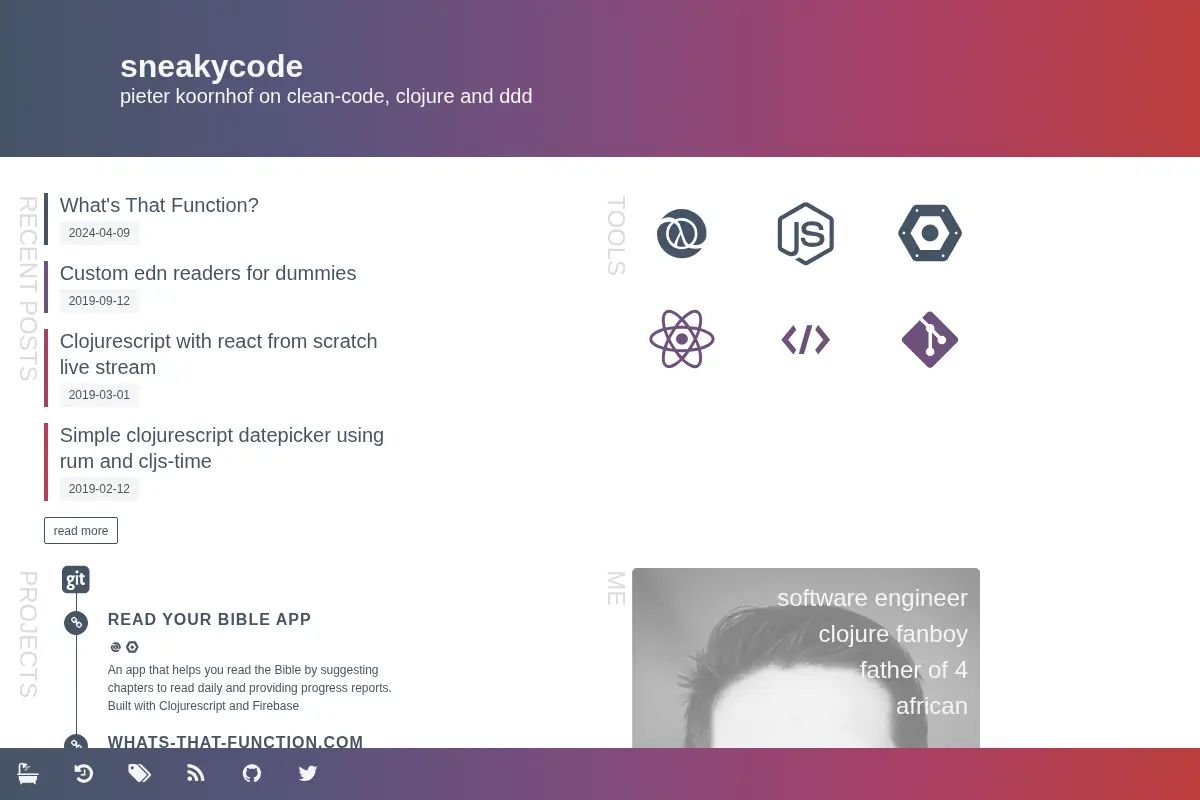Image resolution: width=1200 pixels, height=800 pixels.
Task: Click the "read more" button
Action: tap(81, 531)
